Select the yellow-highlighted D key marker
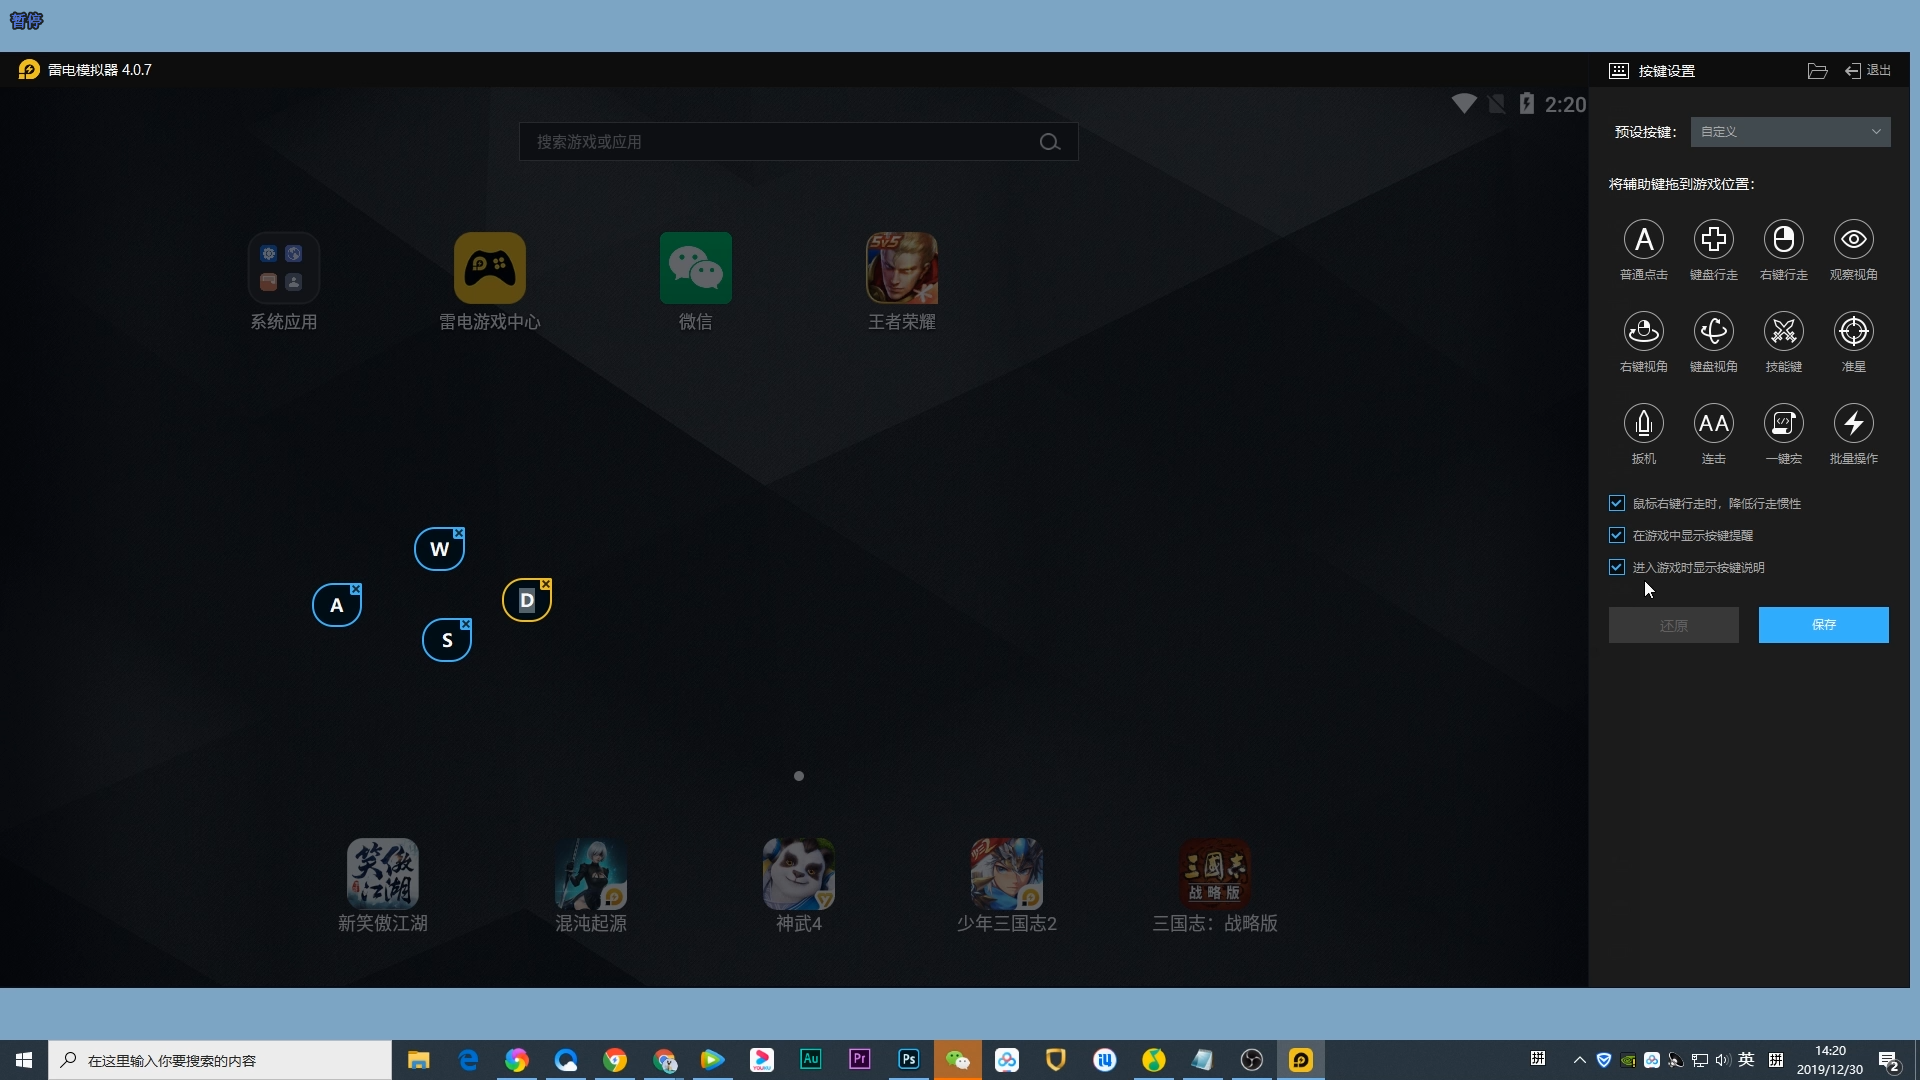The height and width of the screenshot is (1080, 1920). click(x=526, y=601)
